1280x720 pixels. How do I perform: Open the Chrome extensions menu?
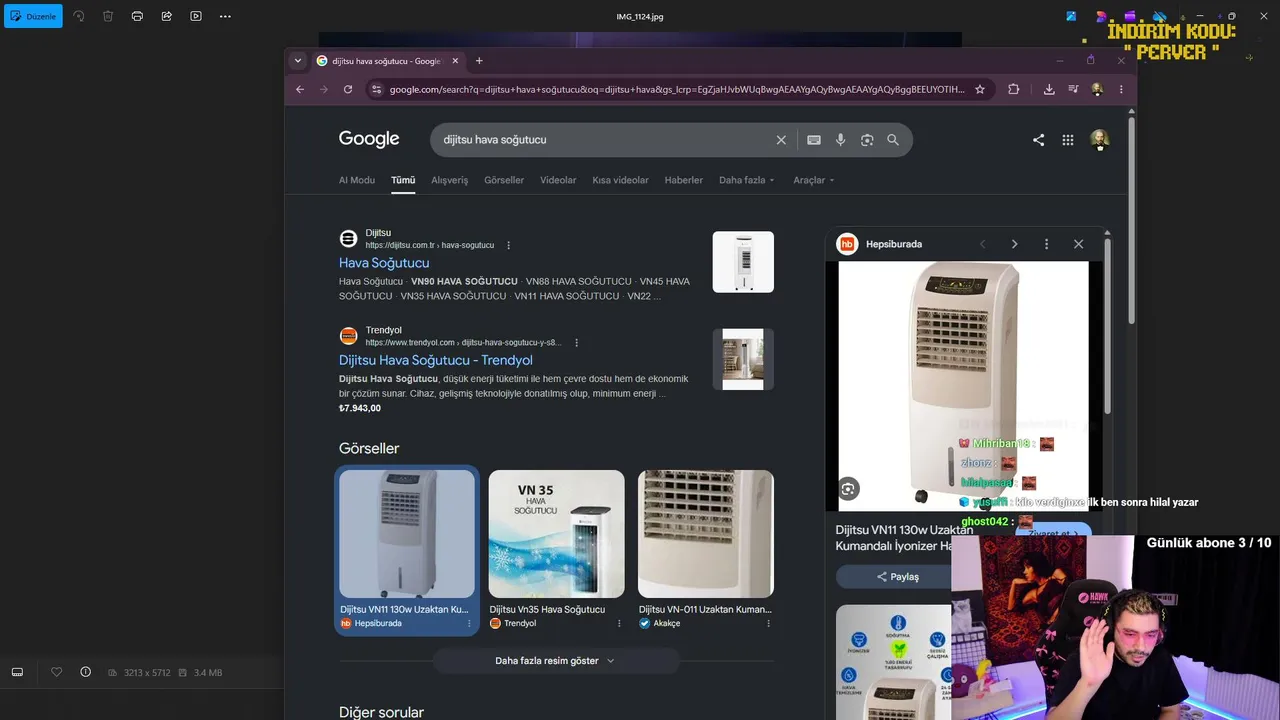pyautogui.click(x=1014, y=89)
